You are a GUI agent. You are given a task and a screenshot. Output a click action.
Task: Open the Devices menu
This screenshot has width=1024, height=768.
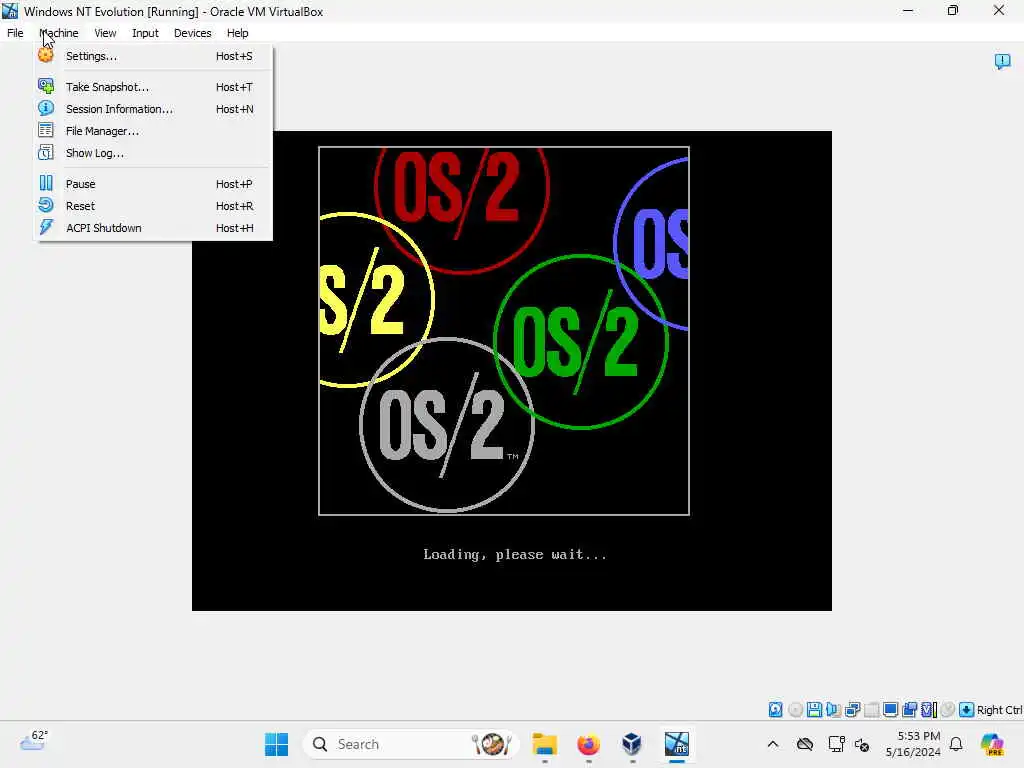point(193,33)
